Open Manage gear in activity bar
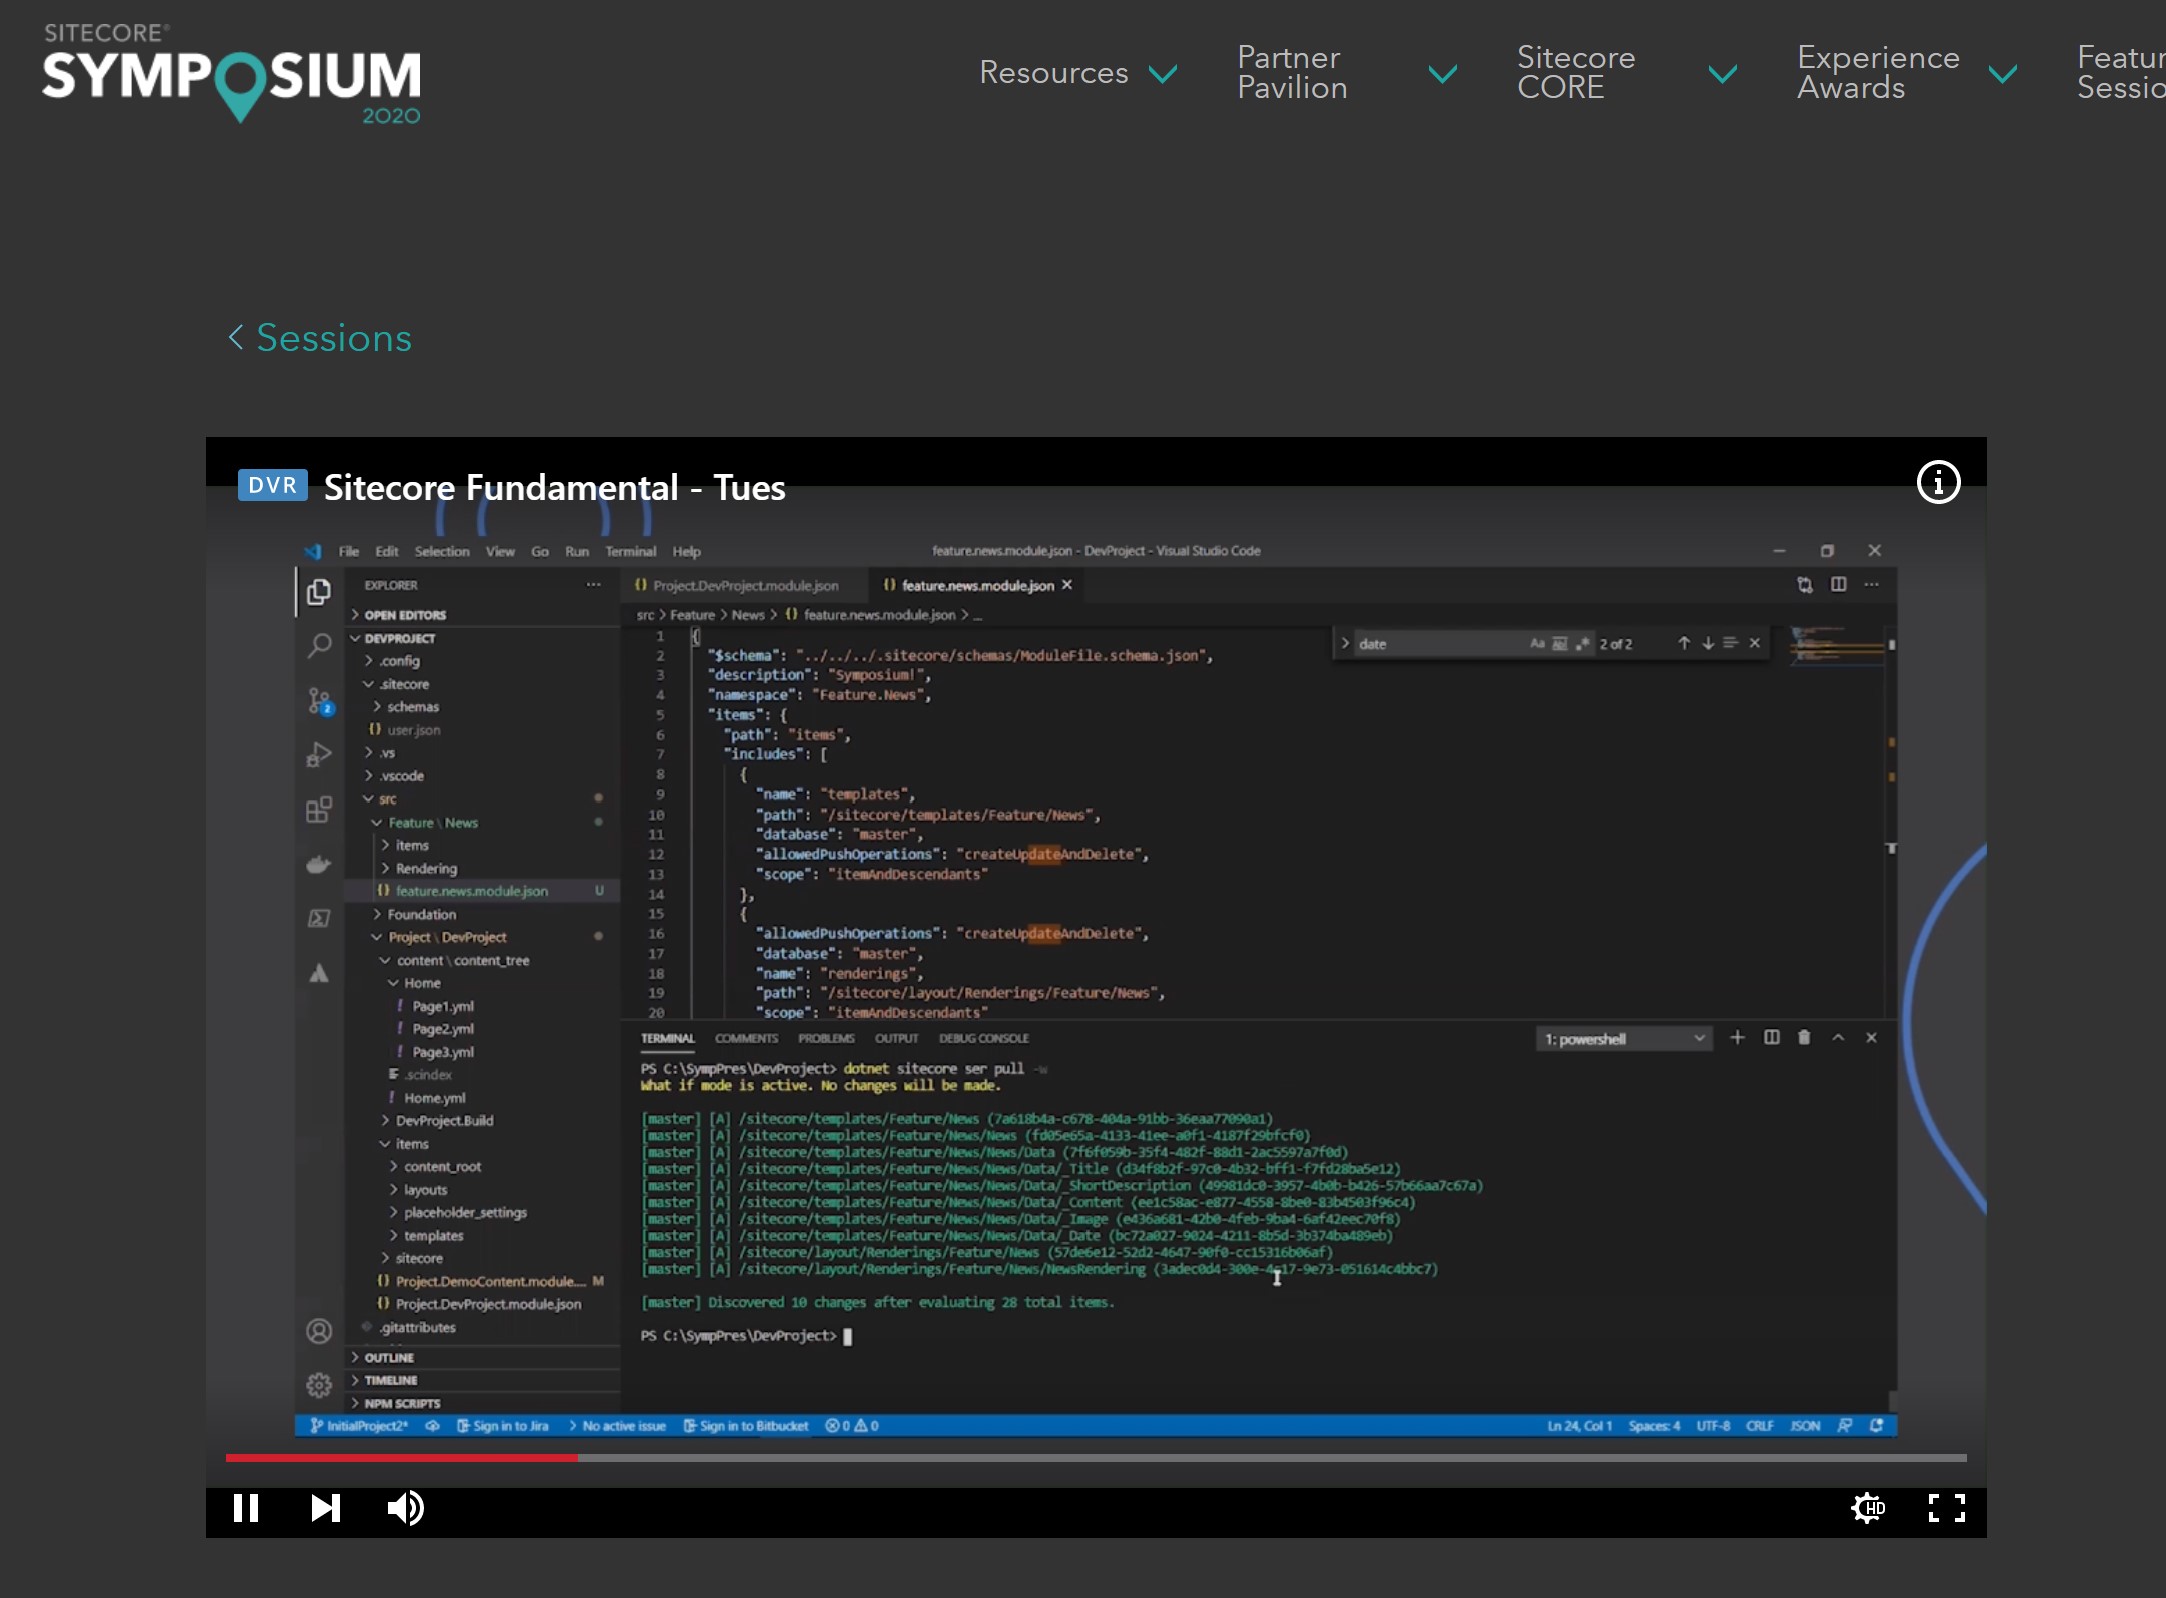The height and width of the screenshot is (1598, 2166). [x=319, y=1385]
